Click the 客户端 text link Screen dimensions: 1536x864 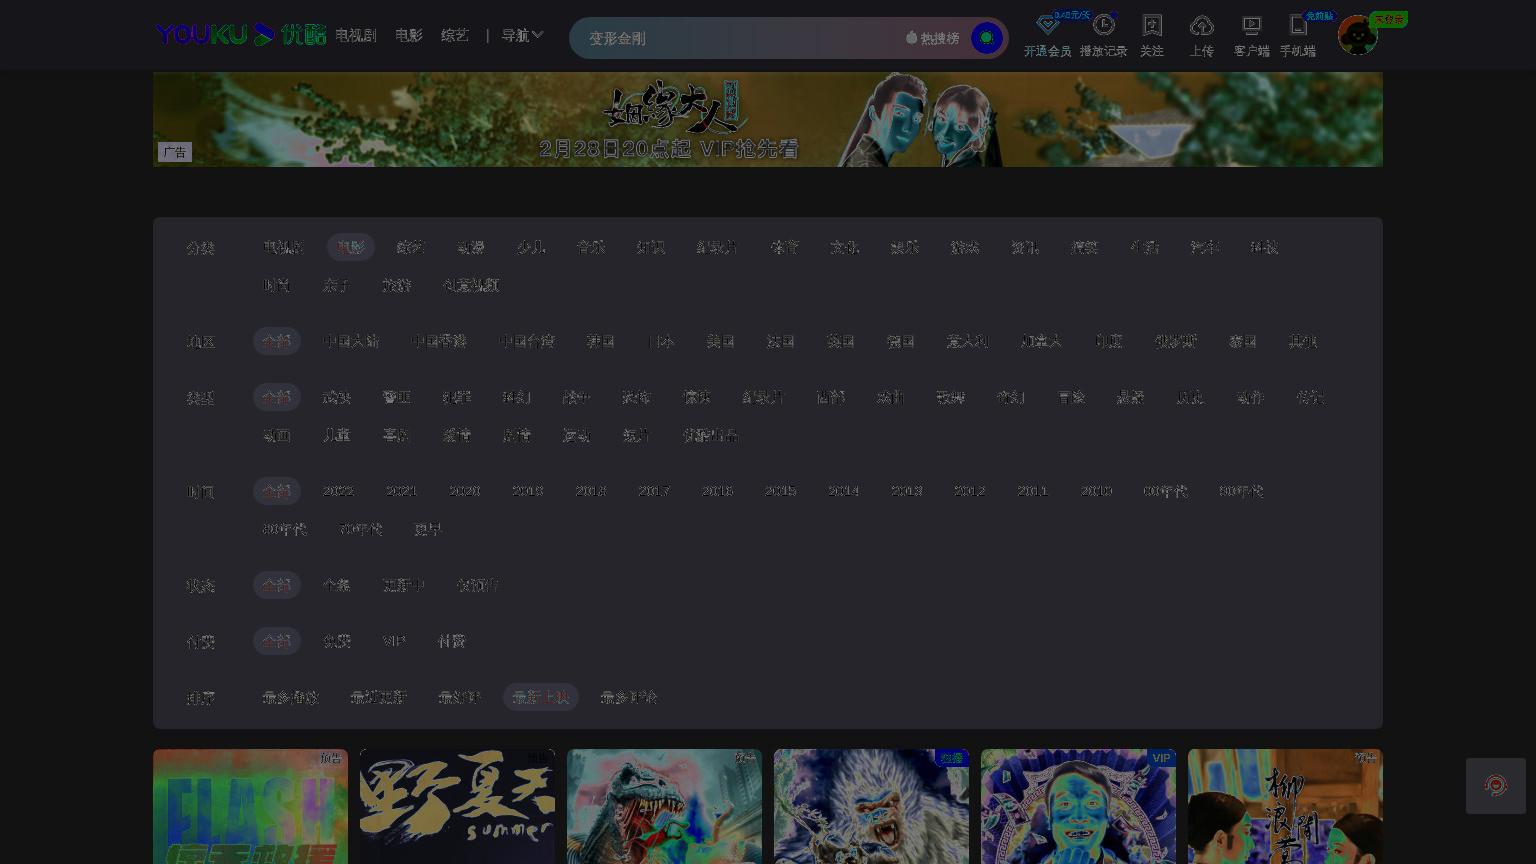pyautogui.click(x=1251, y=51)
